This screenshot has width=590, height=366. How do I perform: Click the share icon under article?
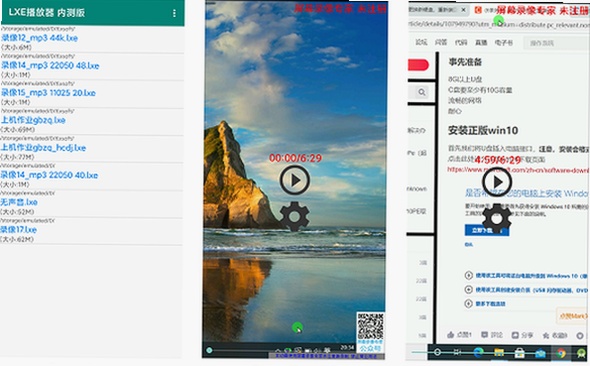(515, 335)
